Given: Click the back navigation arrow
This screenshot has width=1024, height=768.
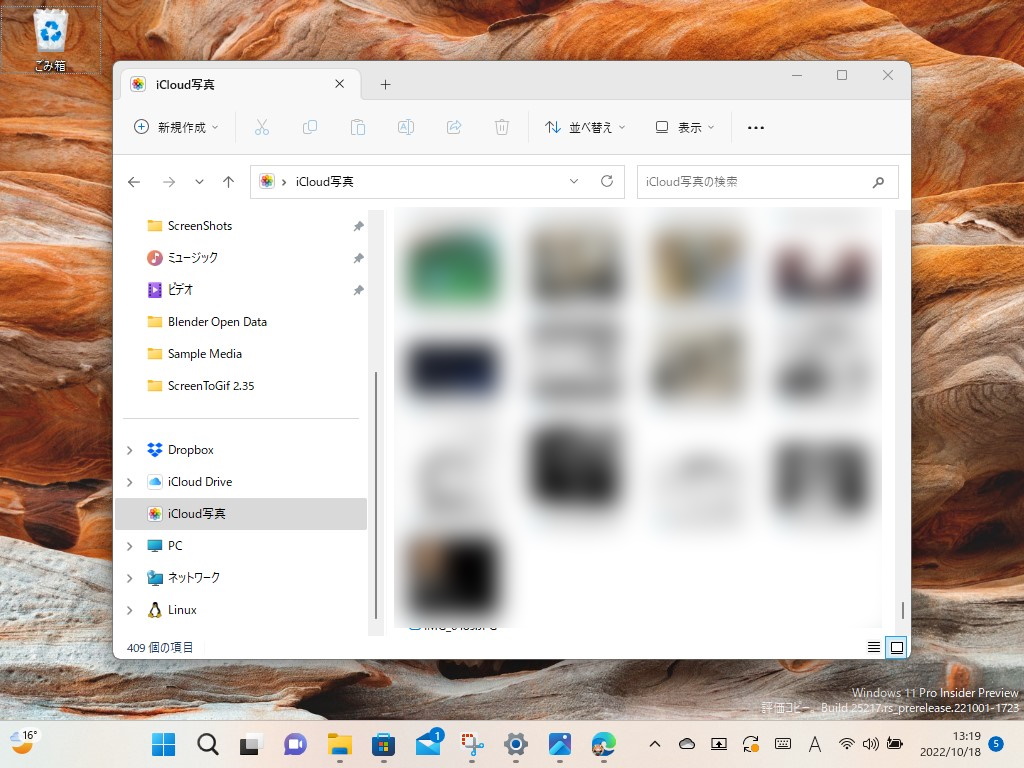Looking at the screenshot, I should [x=134, y=181].
